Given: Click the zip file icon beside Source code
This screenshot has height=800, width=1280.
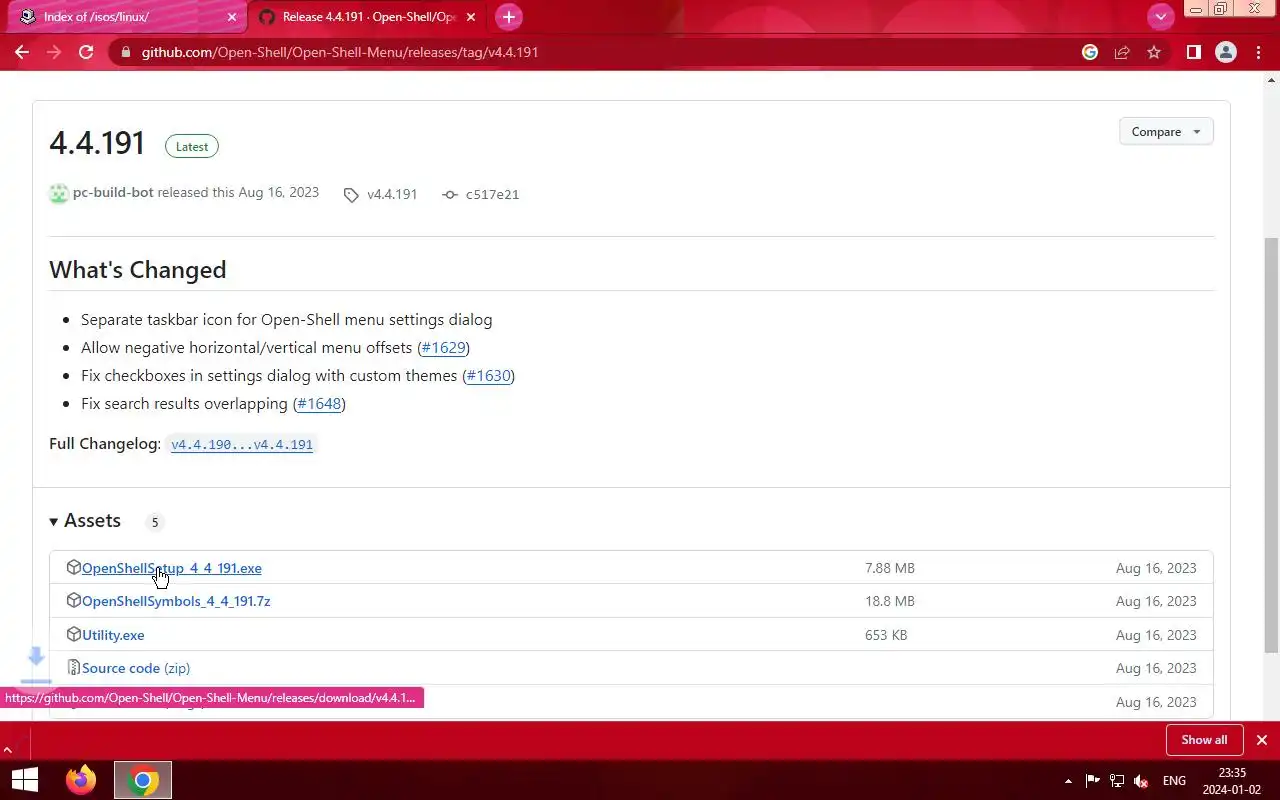Looking at the screenshot, I should [x=74, y=667].
